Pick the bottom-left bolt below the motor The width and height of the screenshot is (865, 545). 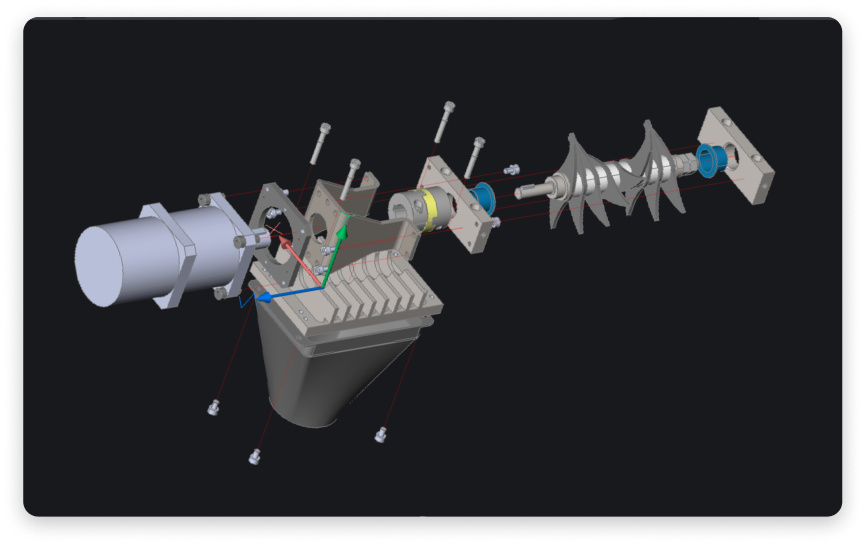pyautogui.click(x=212, y=406)
